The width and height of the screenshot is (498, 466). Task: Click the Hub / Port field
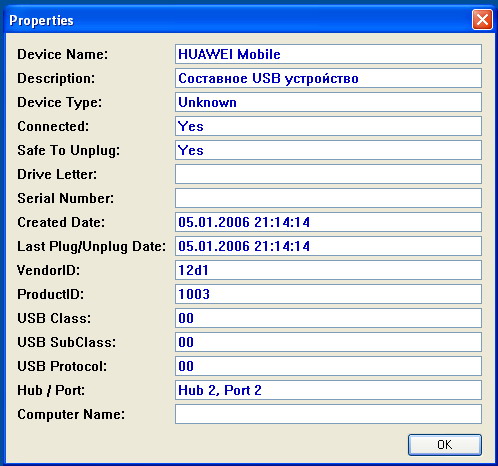pos(328,390)
